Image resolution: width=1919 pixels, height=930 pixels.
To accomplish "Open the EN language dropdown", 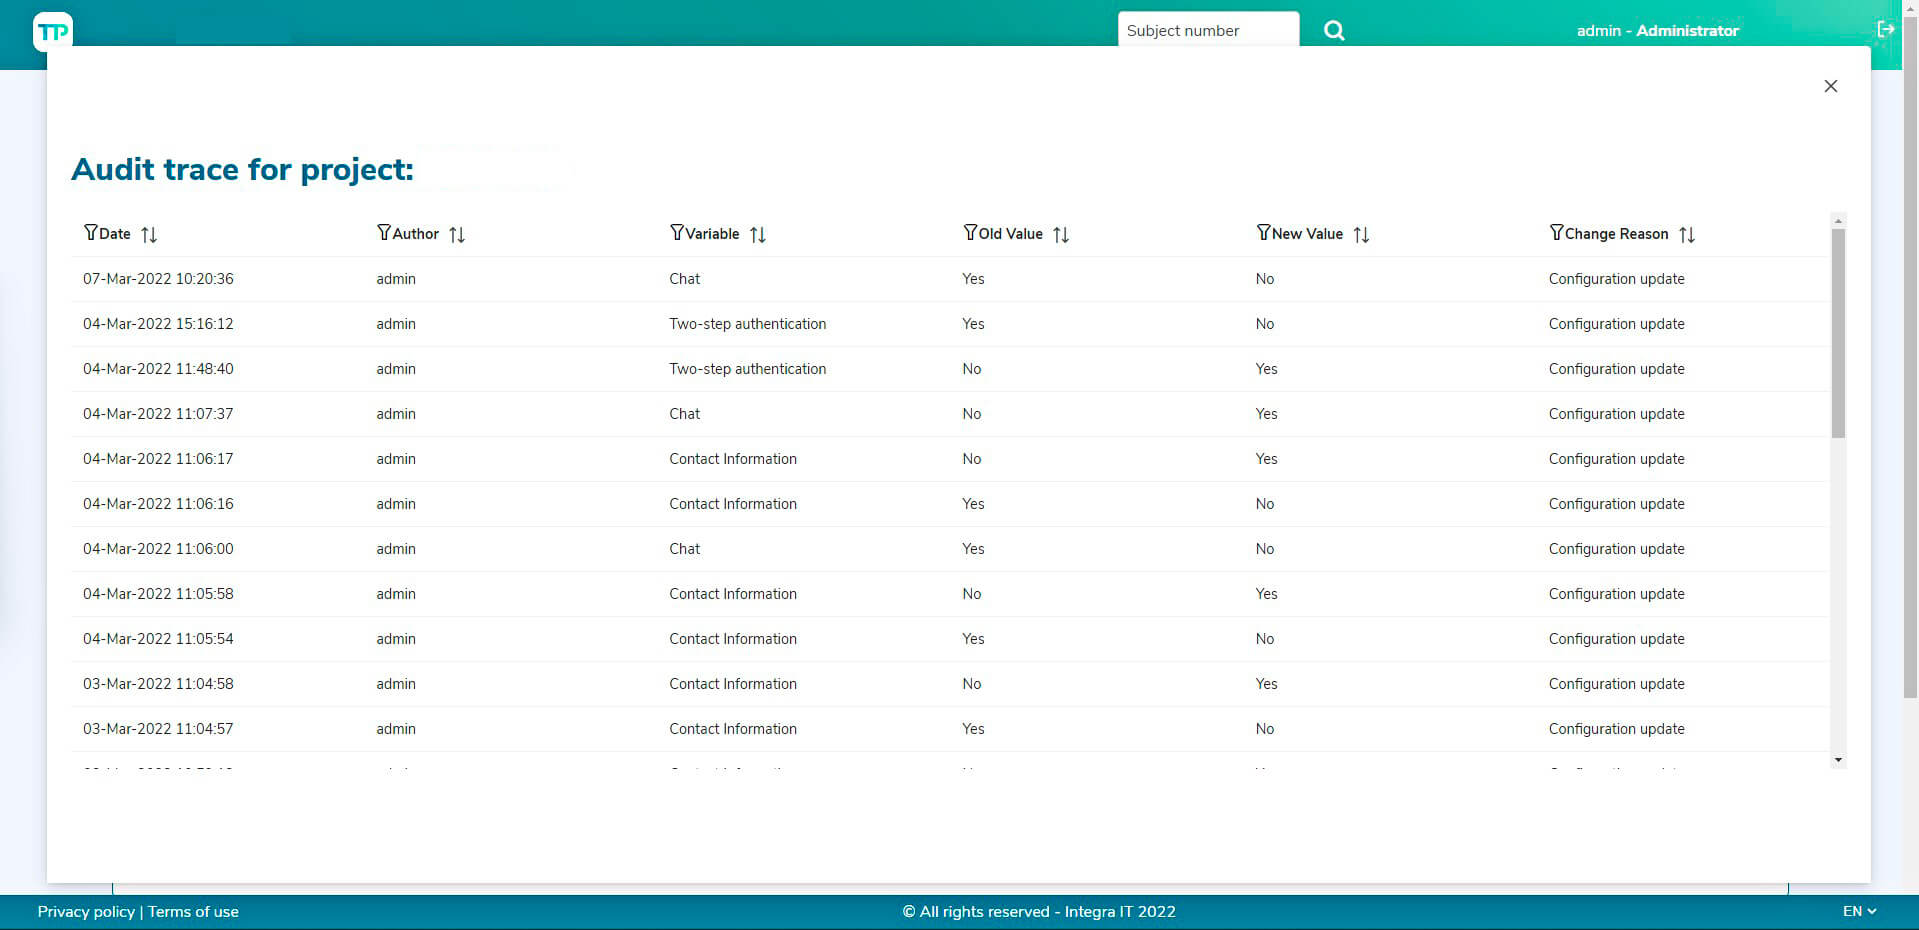I will tap(1859, 911).
